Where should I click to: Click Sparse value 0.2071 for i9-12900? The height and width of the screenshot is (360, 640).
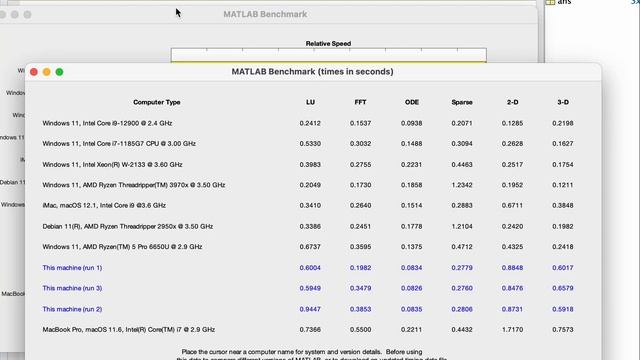tap(462, 123)
